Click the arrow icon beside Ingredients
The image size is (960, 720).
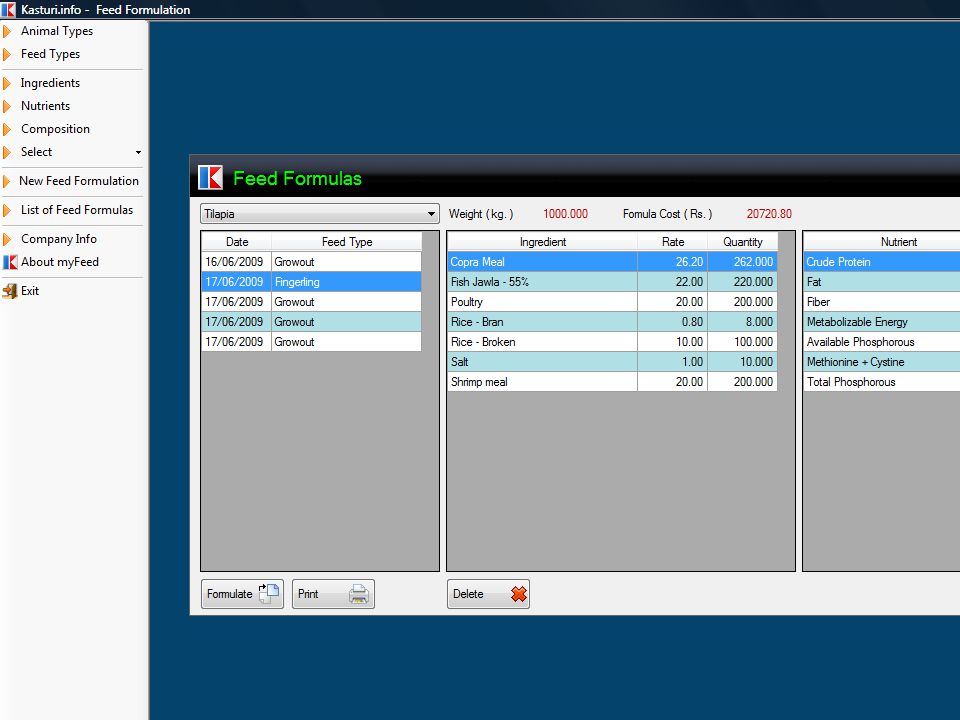[x=7, y=83]
